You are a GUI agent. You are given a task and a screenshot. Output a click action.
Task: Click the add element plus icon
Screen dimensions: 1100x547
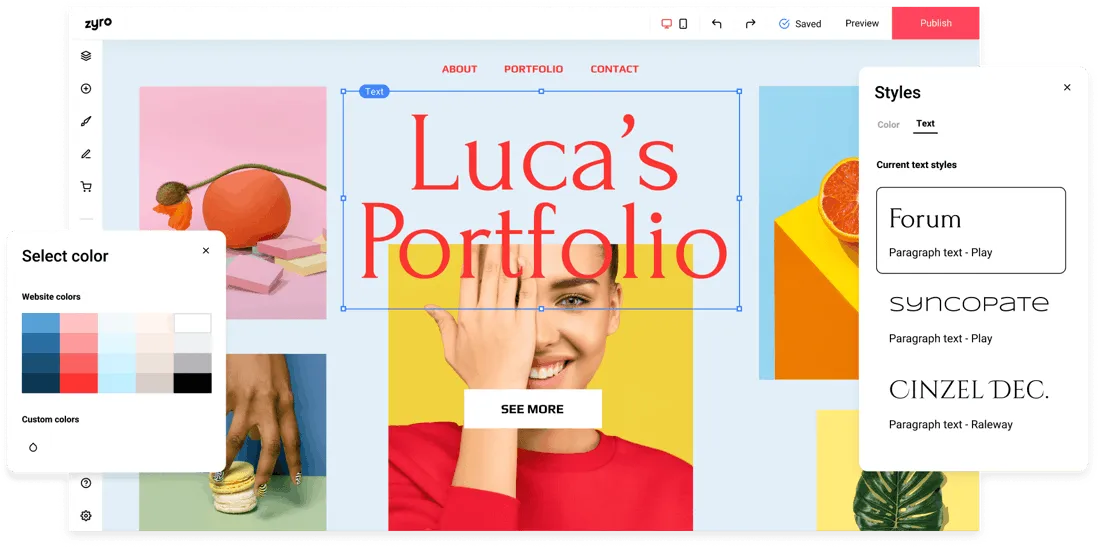click(x=86, y=89)
